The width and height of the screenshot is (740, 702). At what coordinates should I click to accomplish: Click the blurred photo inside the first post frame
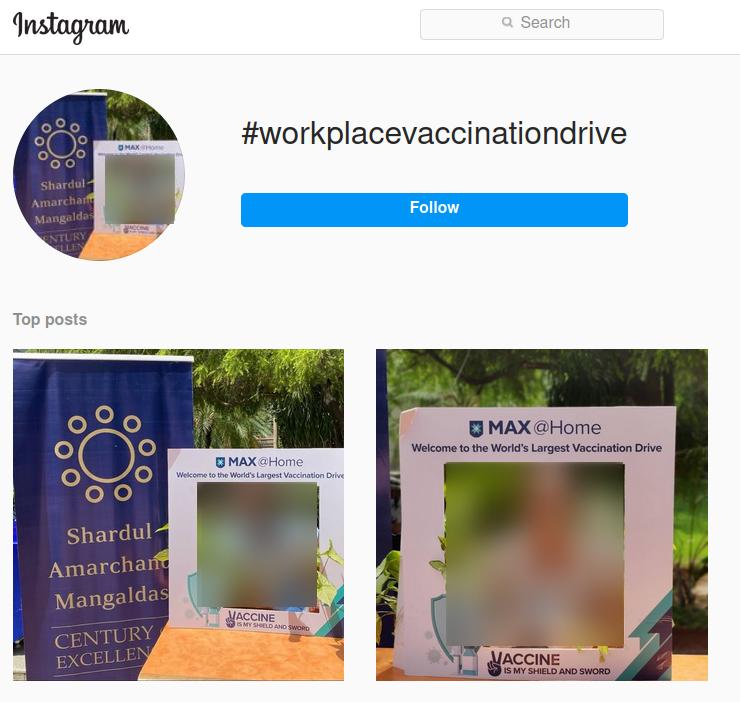(x=258, y=545)
